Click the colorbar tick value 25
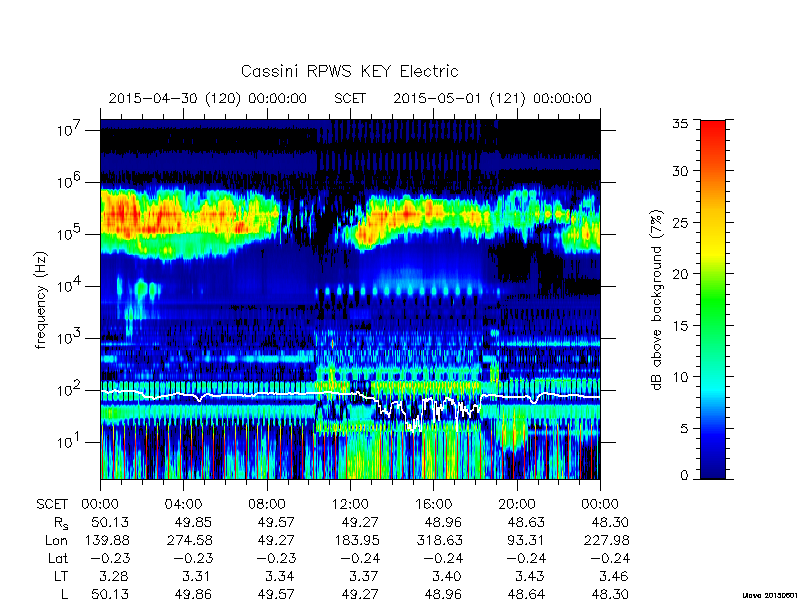 681,222
